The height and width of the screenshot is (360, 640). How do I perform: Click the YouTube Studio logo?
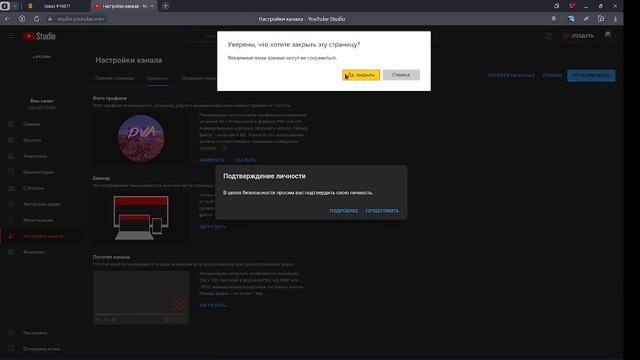(x=39, y=36)
